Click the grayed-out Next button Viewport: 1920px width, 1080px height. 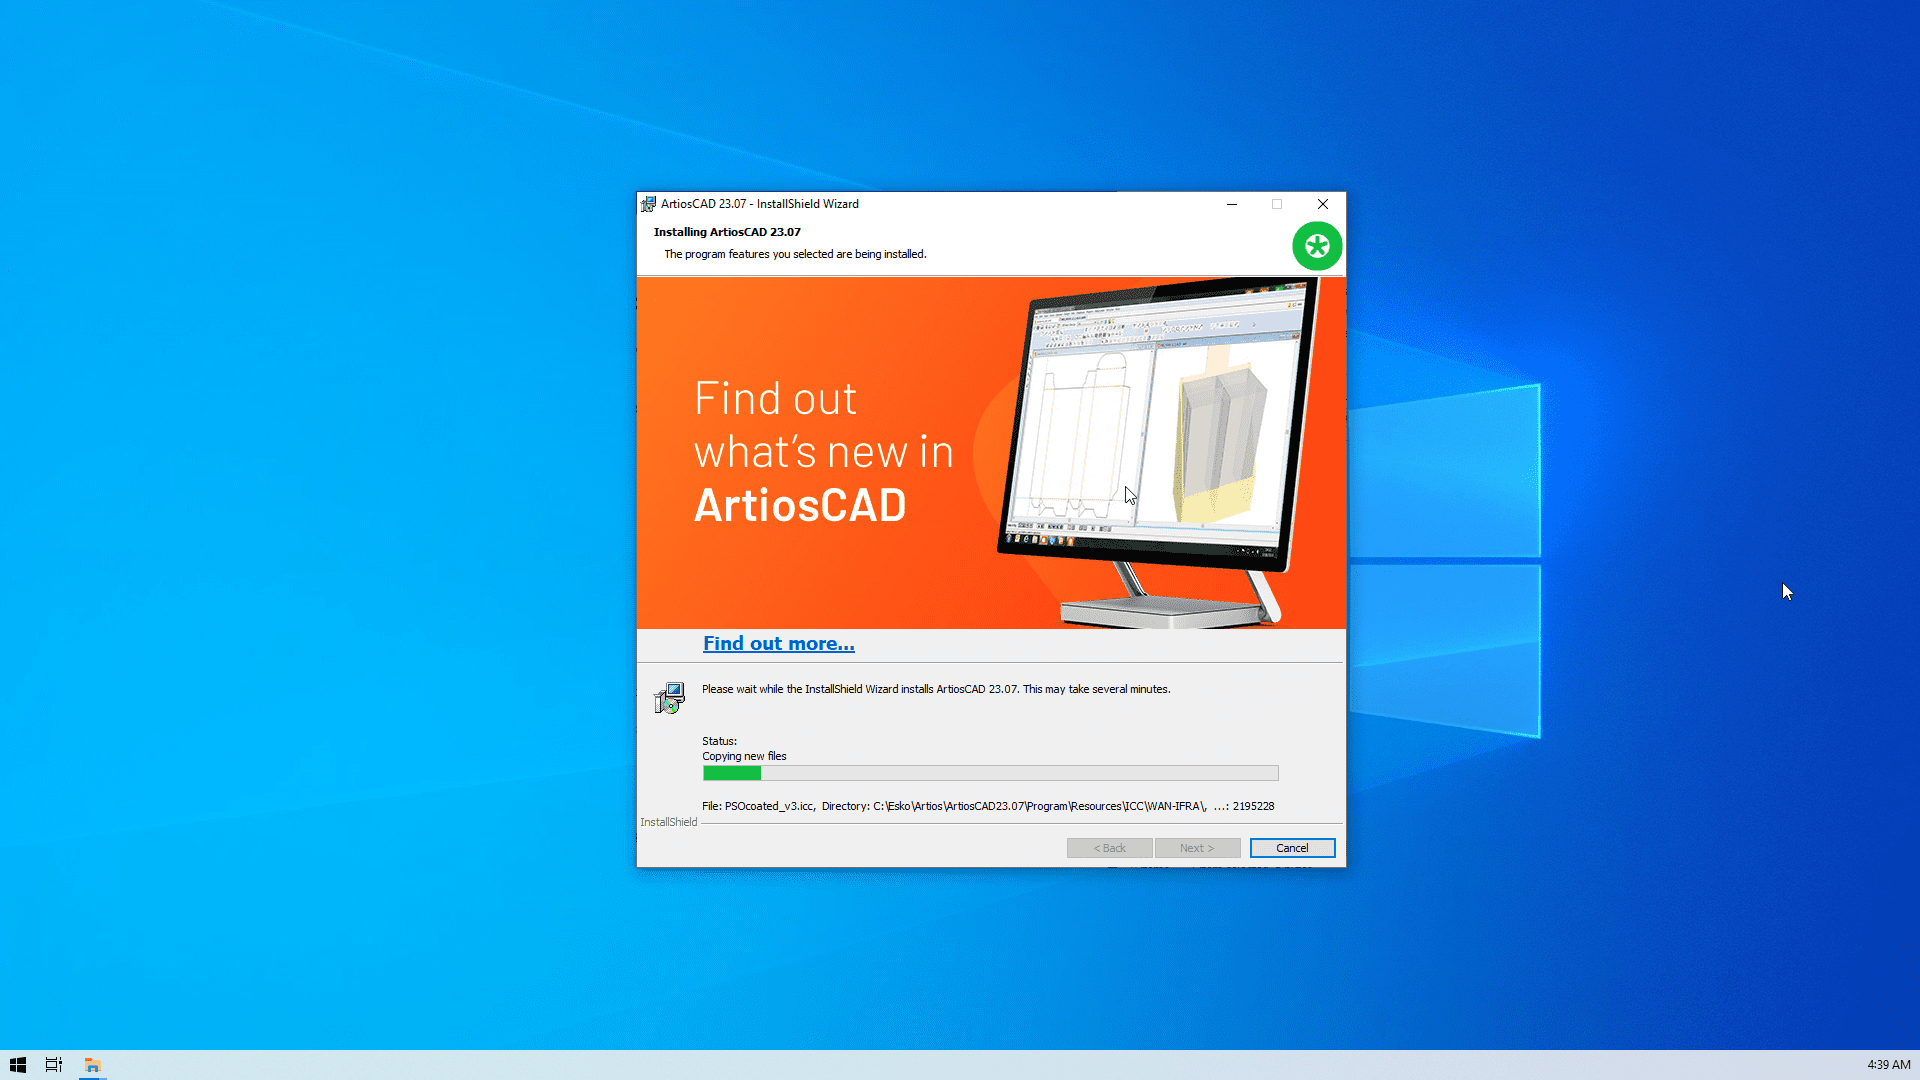coord(1197,848)
